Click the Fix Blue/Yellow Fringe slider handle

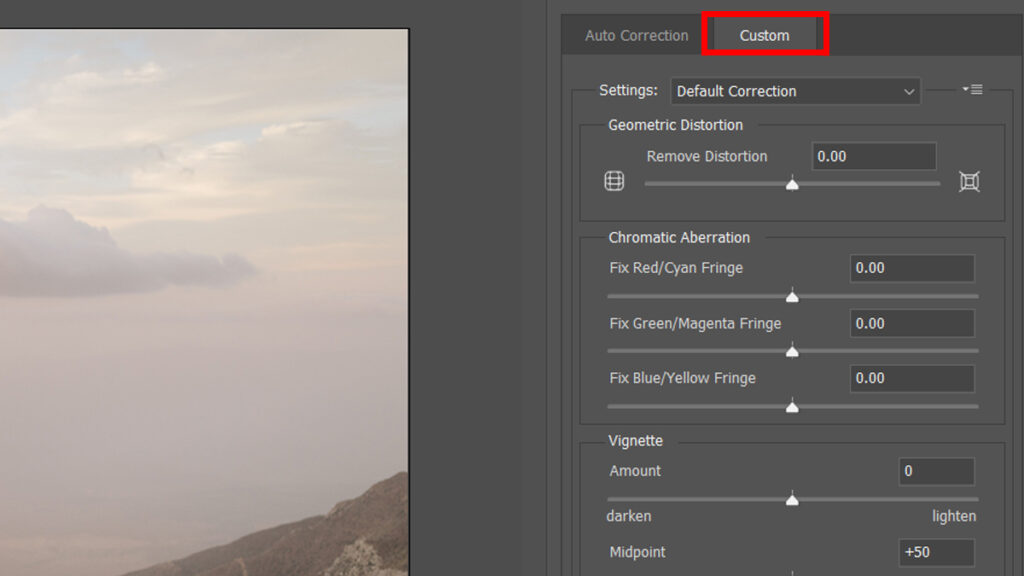(x=792, y=407)
